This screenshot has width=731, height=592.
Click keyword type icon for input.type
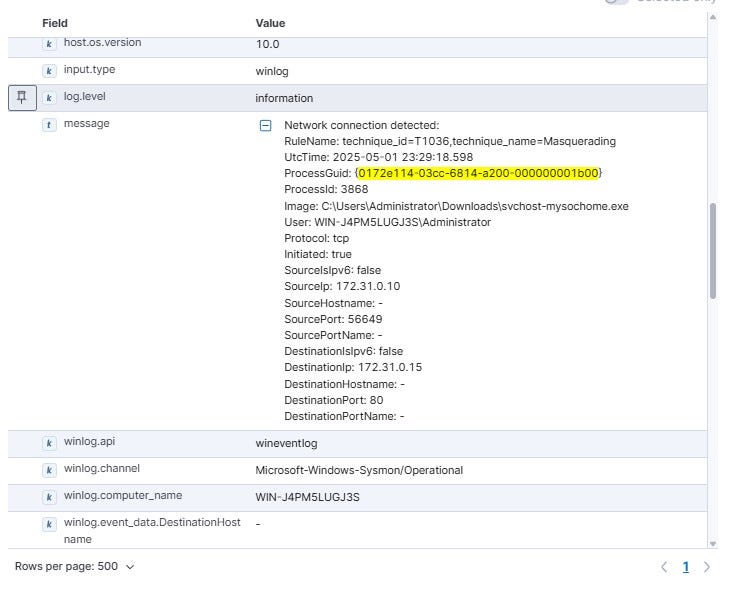[x=49, y=71]
